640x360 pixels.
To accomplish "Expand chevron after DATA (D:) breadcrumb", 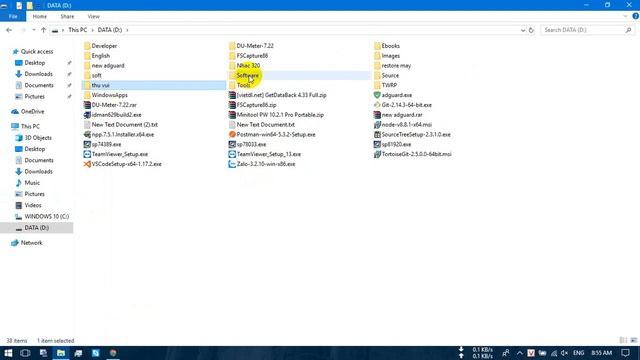I will [127, 30].
